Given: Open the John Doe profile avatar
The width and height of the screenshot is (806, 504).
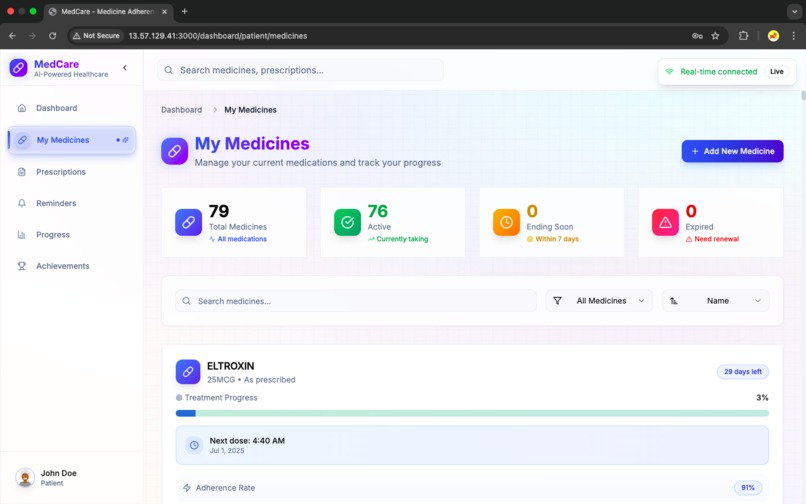Looking at the screenshot, I should pos(25,477).
